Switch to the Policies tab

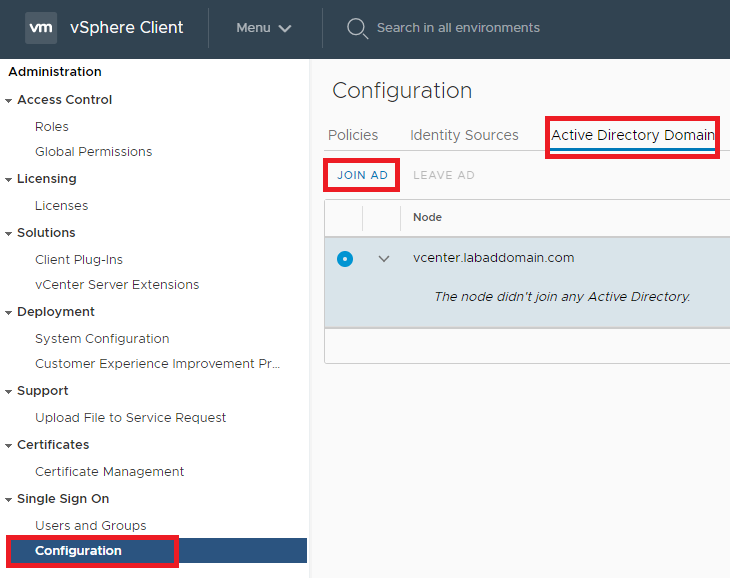pyautogui.click(x=353, y=135)
